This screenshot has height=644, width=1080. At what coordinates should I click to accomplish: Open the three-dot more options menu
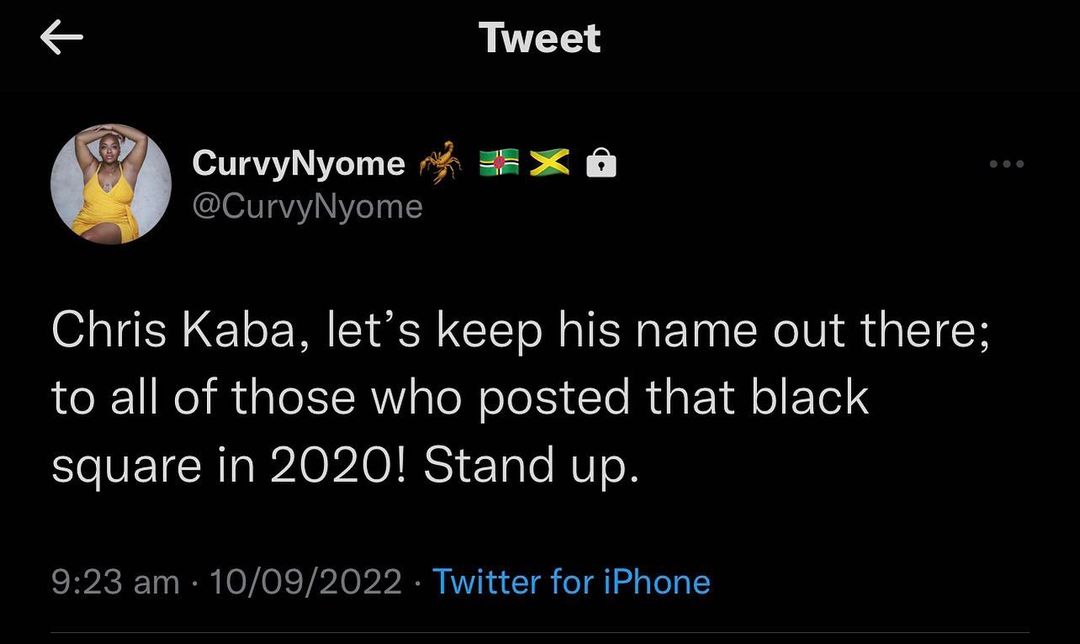pyautogui.click(x=1005, y=164)
